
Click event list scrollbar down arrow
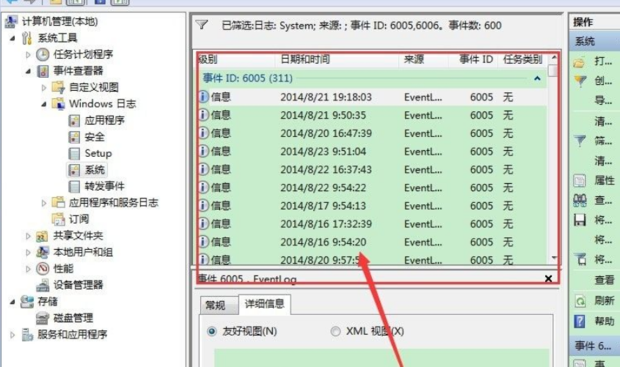[x=554, y=258]
